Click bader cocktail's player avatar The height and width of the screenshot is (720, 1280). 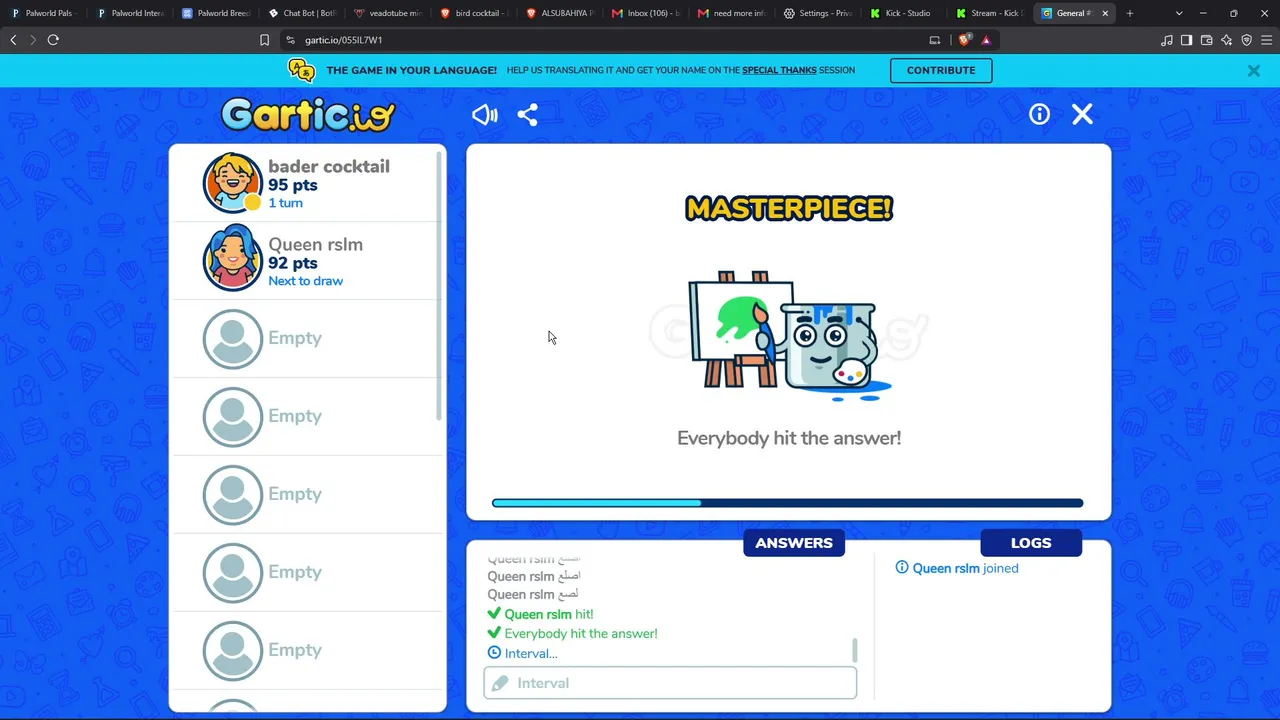233,183
